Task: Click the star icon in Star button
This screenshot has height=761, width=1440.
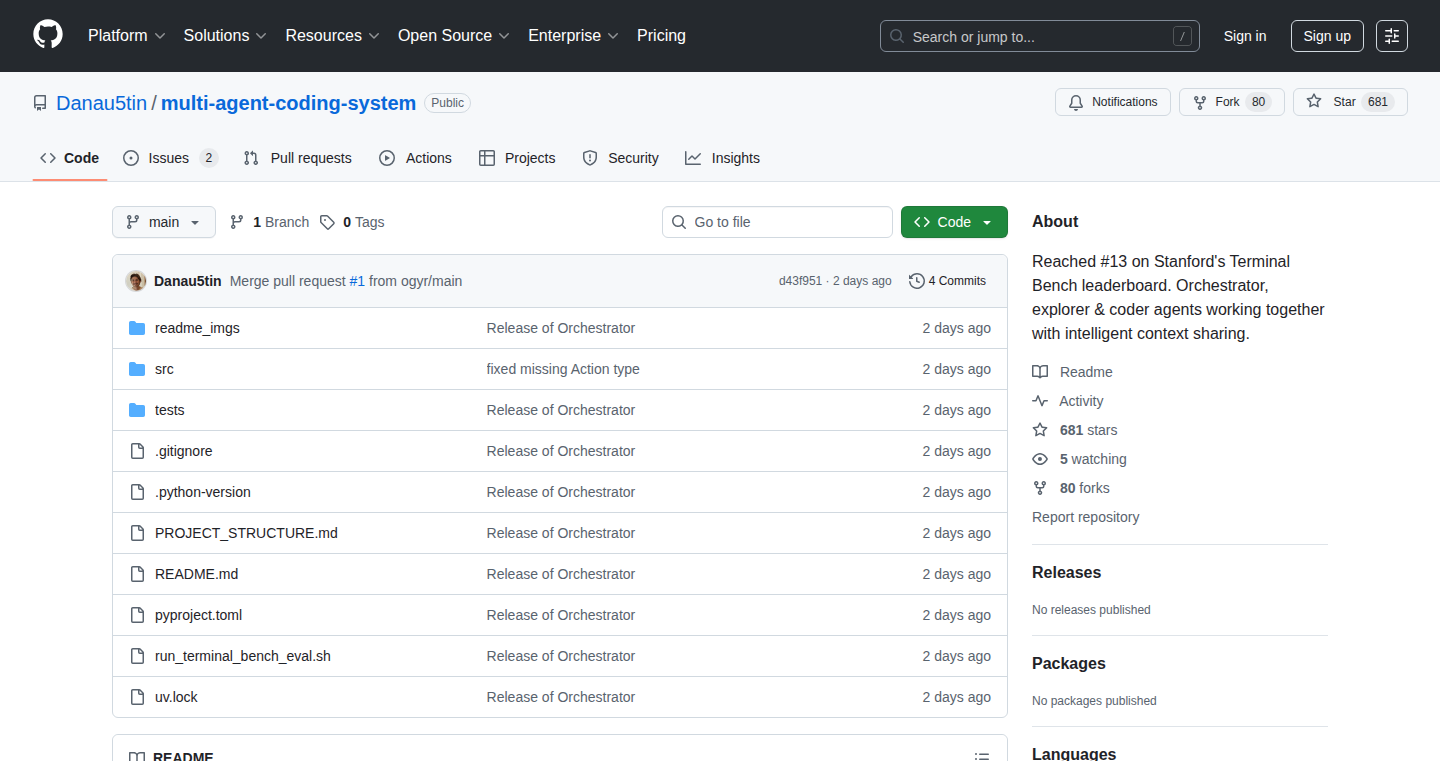Action: click(x=1314, y=102)
